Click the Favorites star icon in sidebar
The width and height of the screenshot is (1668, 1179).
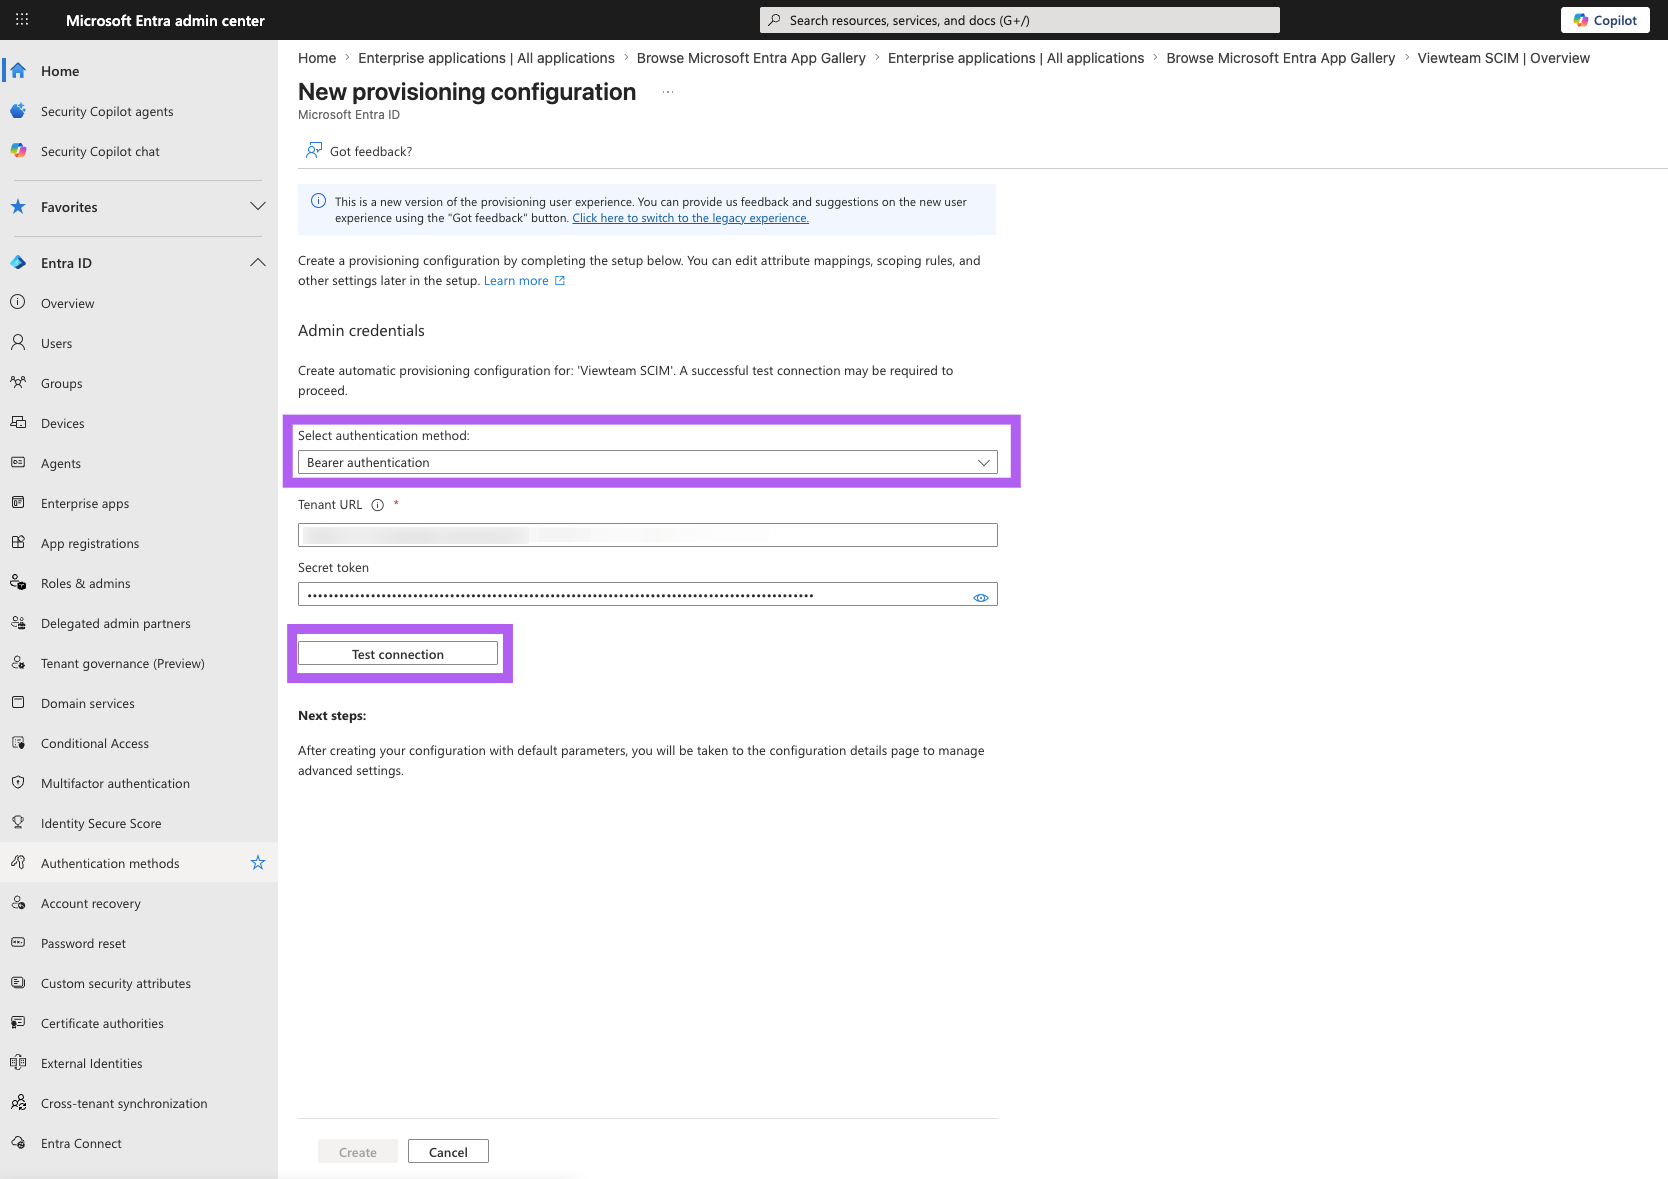click(18, 207)
